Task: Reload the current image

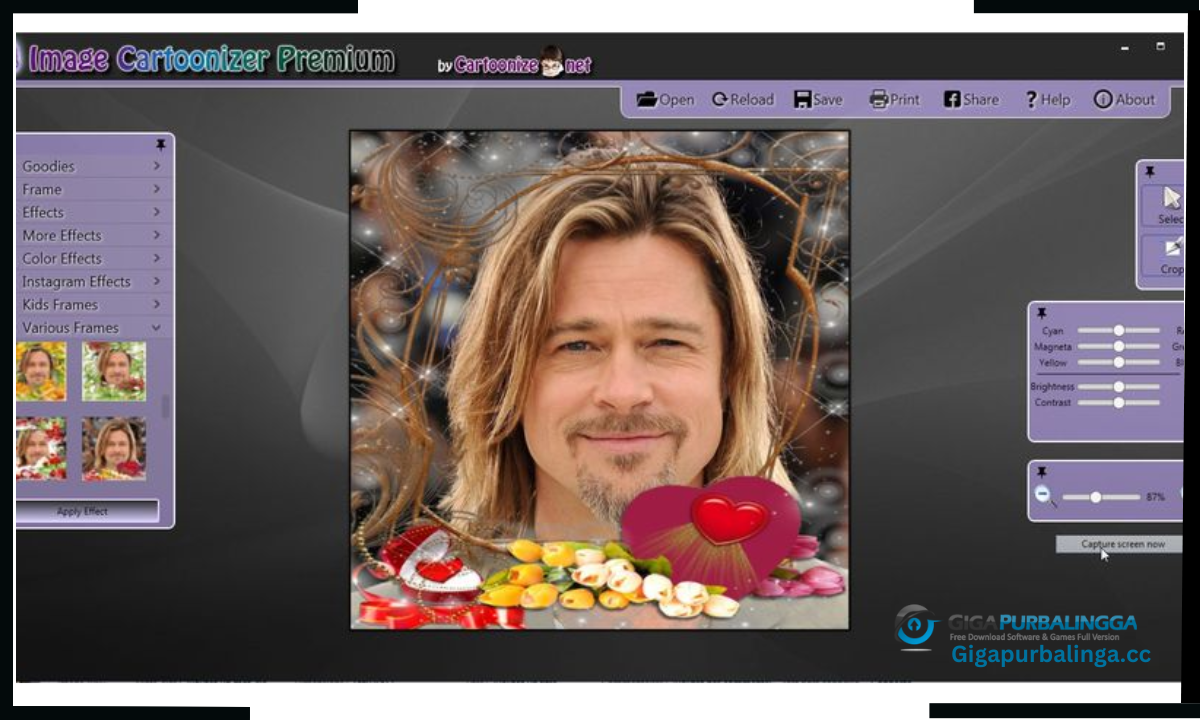Action: (x=743, y=99)
